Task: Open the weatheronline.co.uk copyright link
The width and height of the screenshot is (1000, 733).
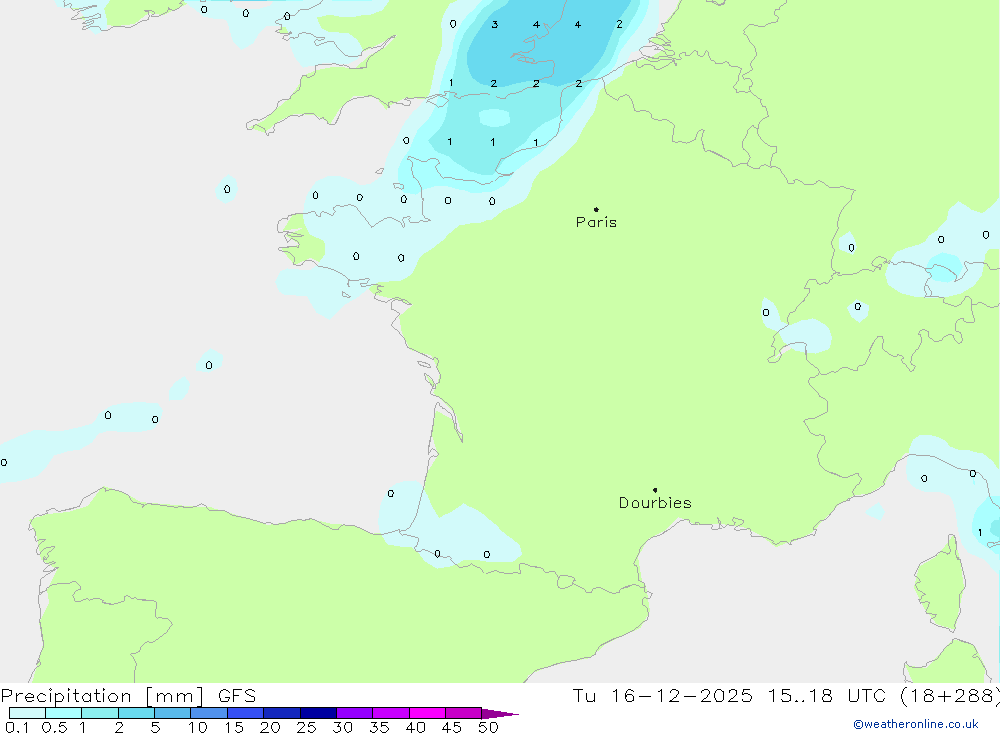Action: (x=916, y=724)
